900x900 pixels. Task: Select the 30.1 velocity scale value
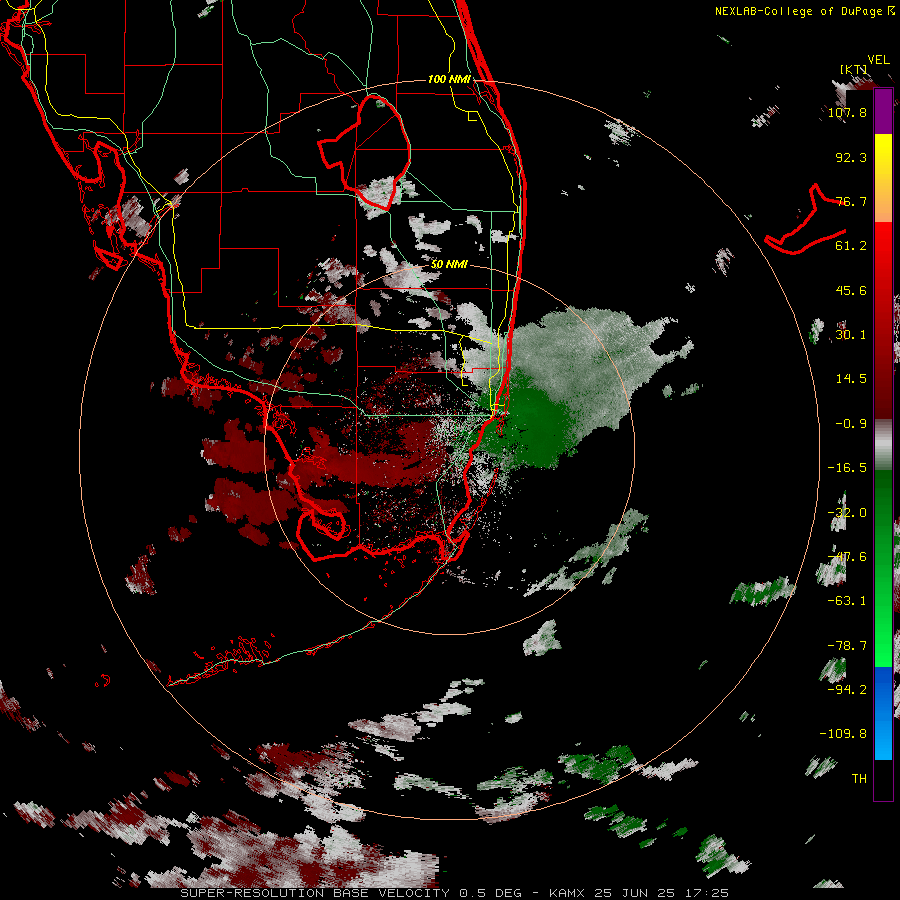[x=851, y=335]
